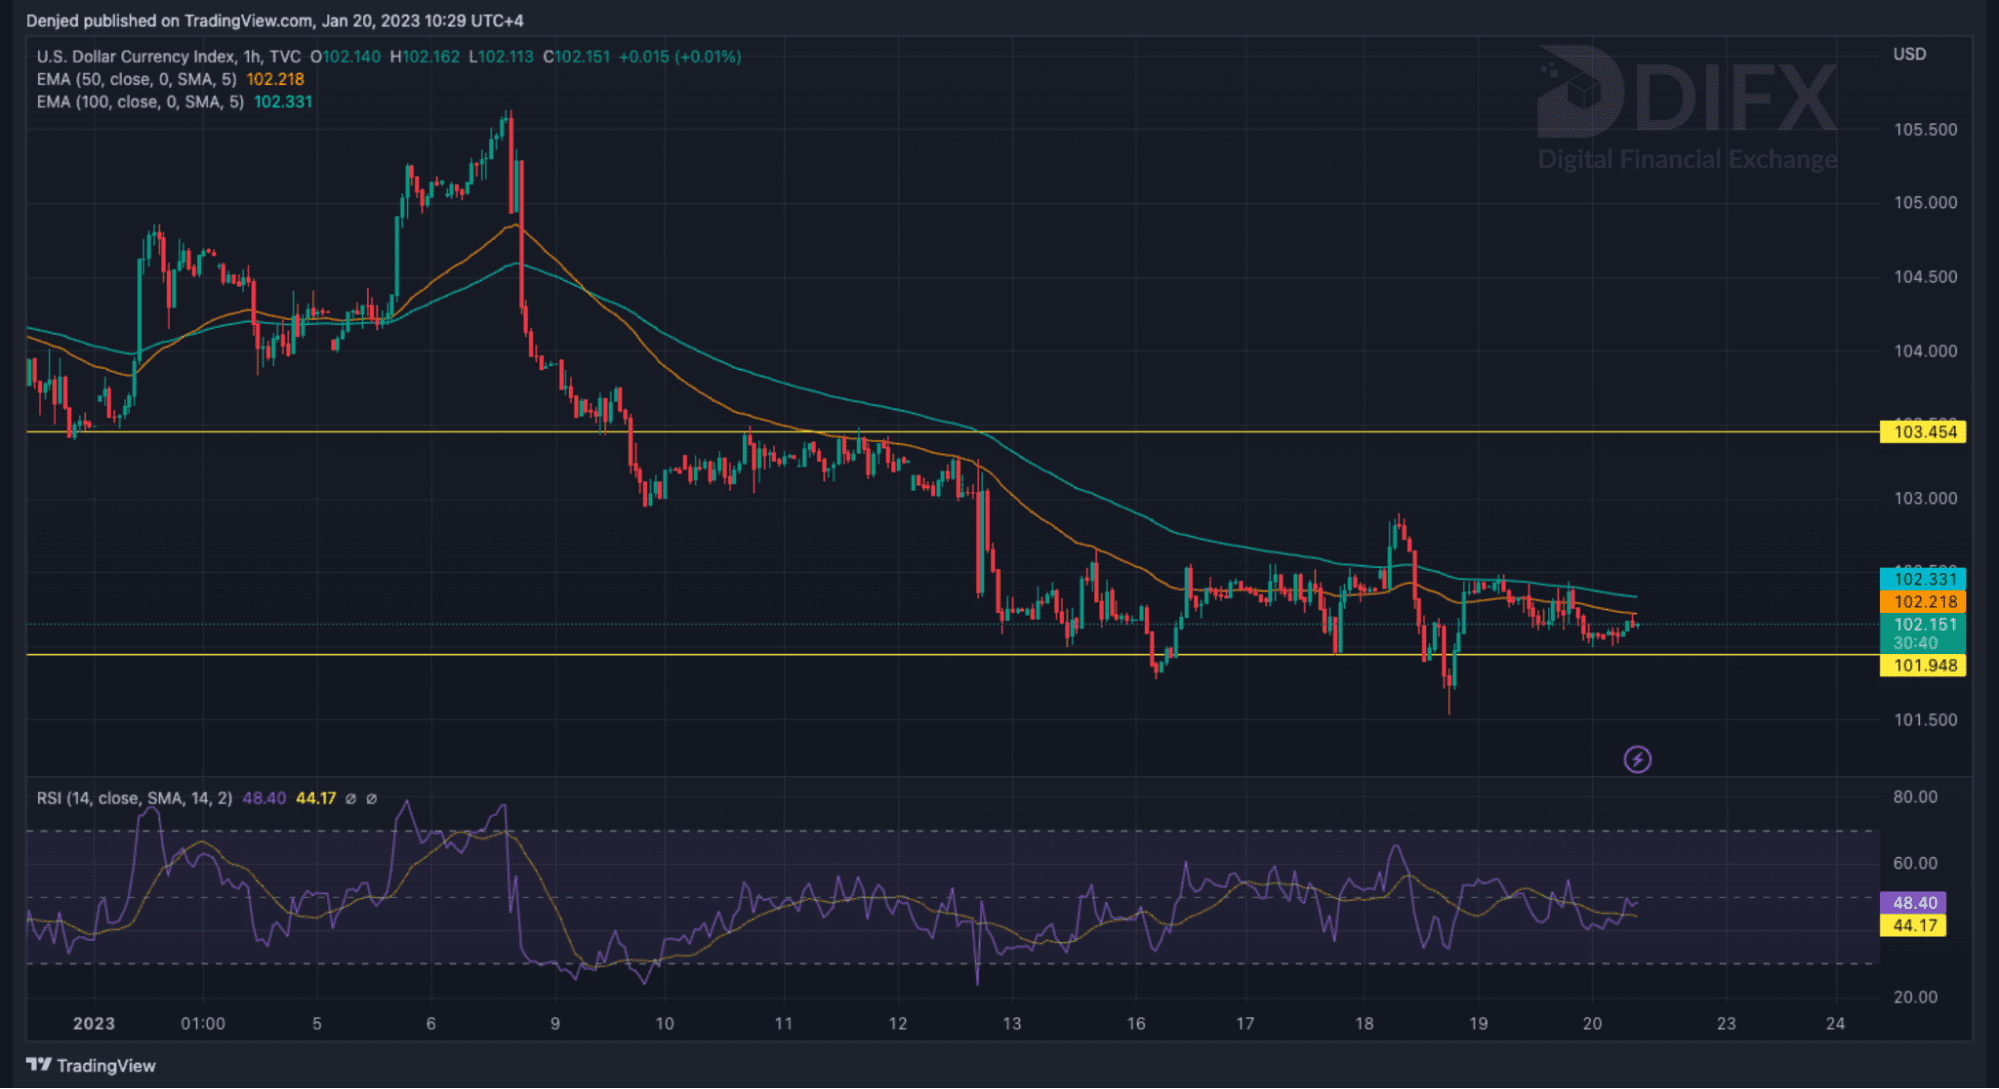The image size is (1999, 1089).
Task: Click second null symbol in RSI legend
Action: point(372,798)
